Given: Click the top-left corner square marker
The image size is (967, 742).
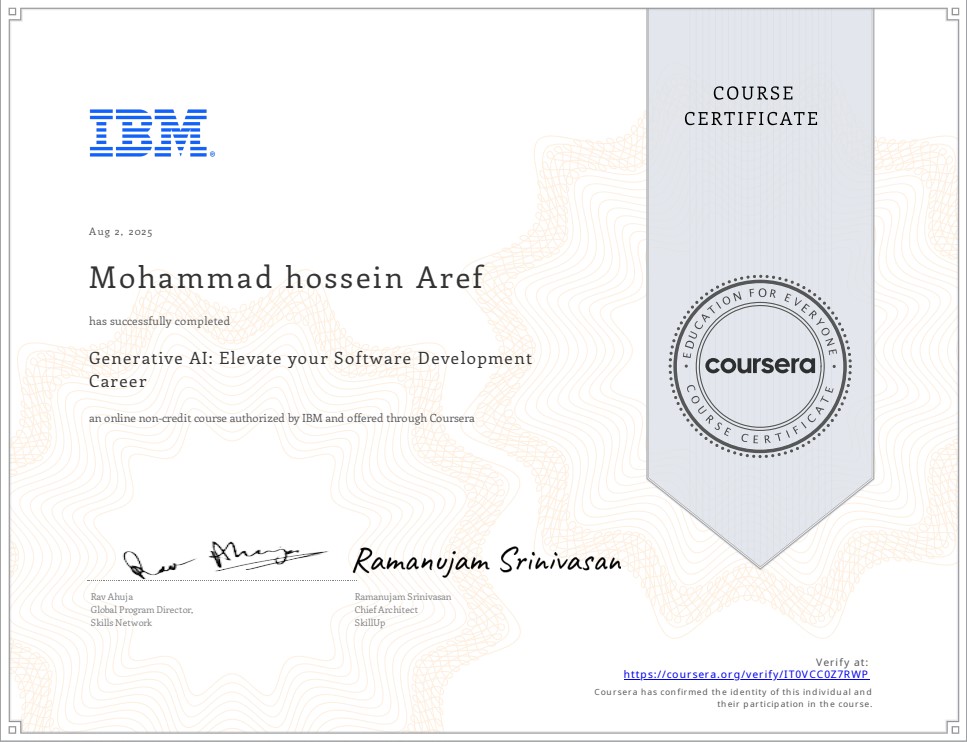Looking at the screenshot, I should coord(13,13).
